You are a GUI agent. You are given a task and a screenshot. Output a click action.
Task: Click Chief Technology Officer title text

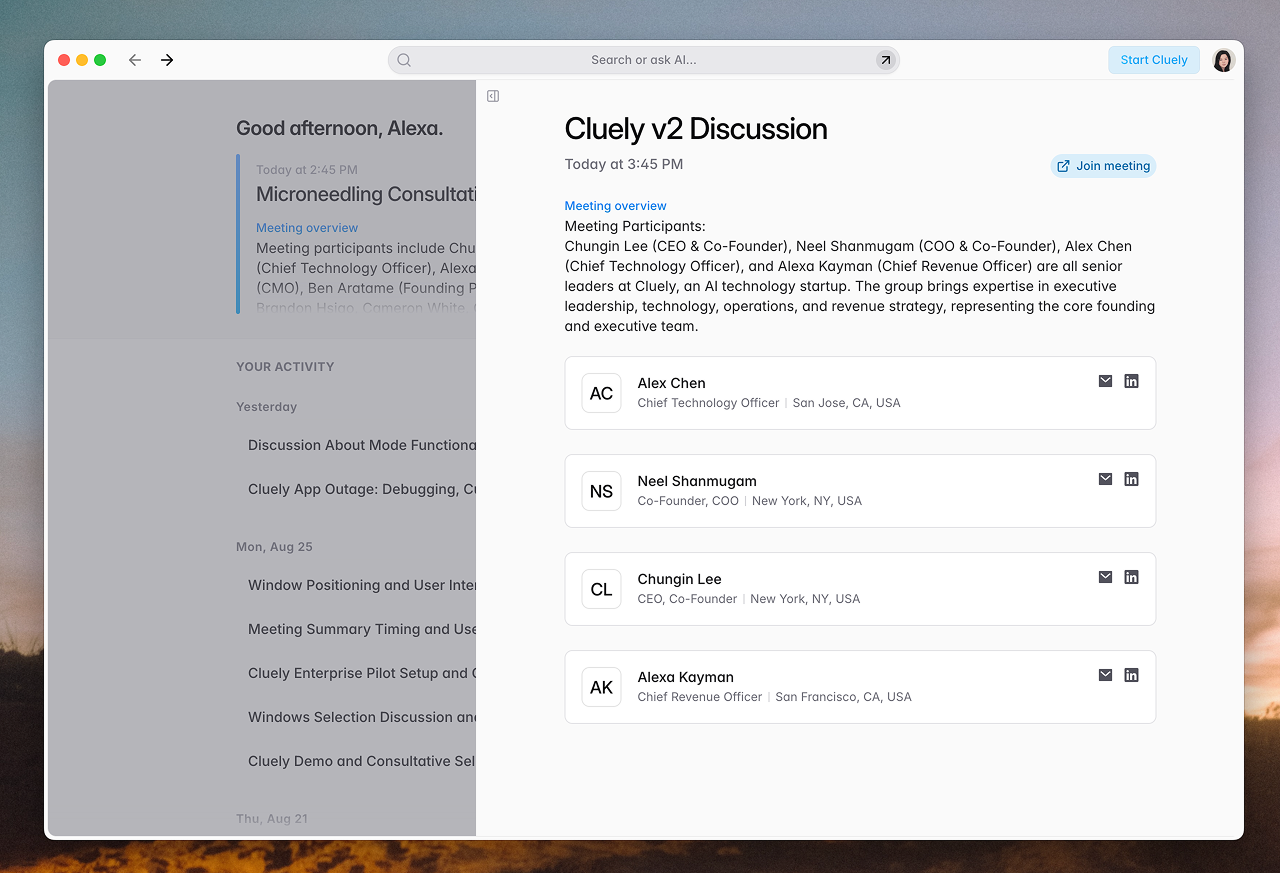tap(708, 403)
